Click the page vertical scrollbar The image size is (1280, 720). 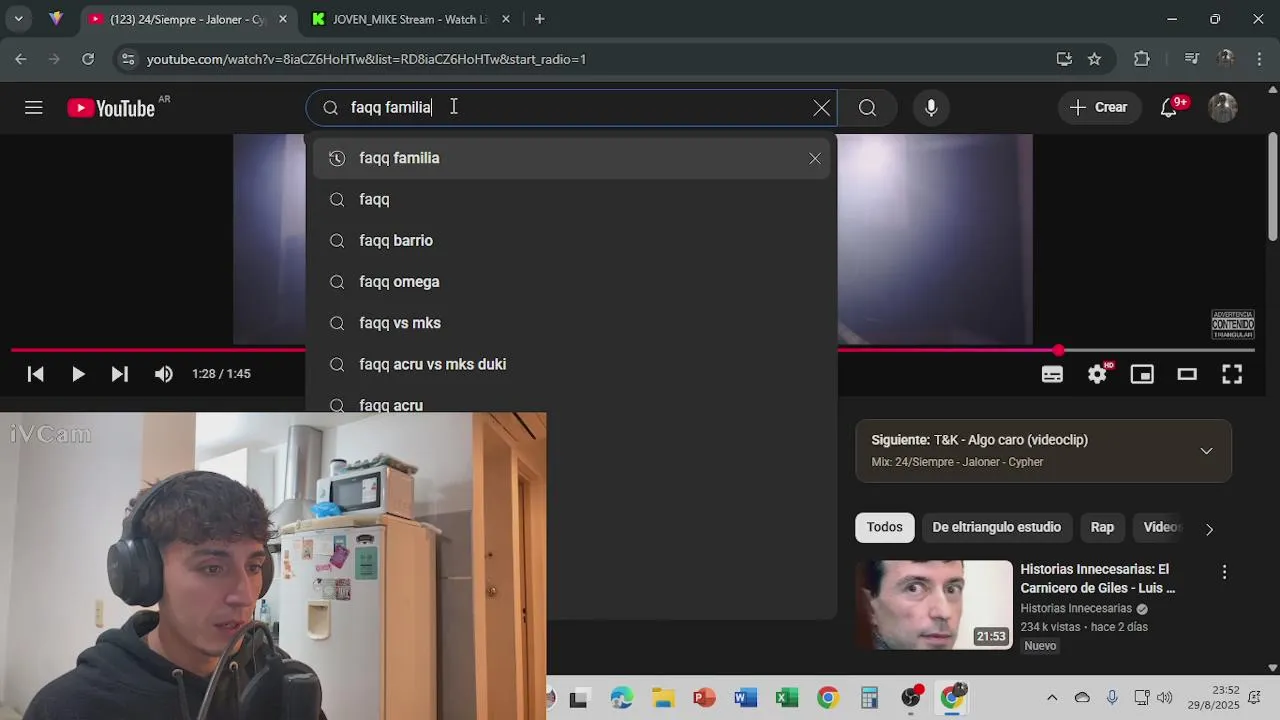(1272, 188)
